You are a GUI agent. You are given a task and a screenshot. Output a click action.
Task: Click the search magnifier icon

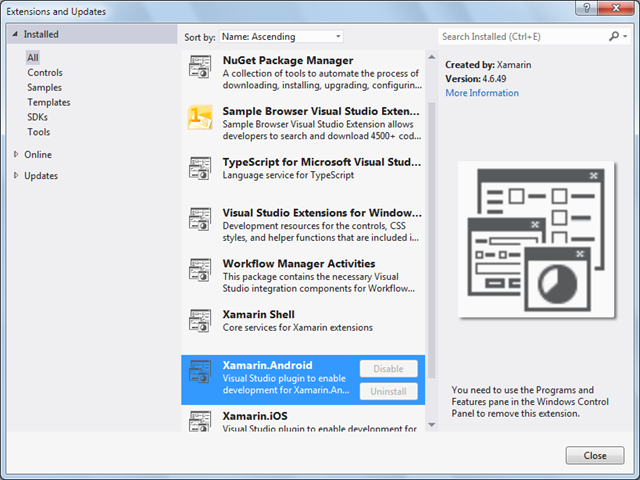click(x=613, y=36)
